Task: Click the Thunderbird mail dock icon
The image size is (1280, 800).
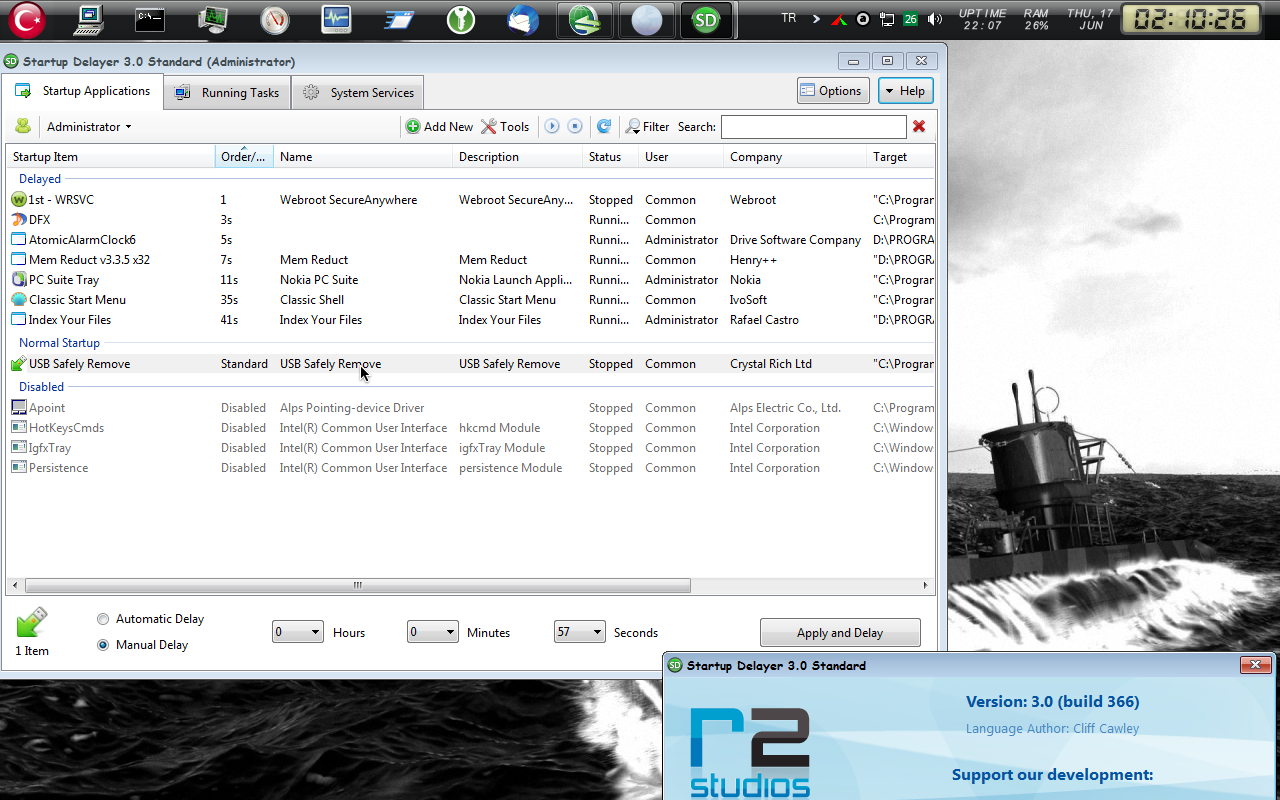Action: [x=523, y=19]
